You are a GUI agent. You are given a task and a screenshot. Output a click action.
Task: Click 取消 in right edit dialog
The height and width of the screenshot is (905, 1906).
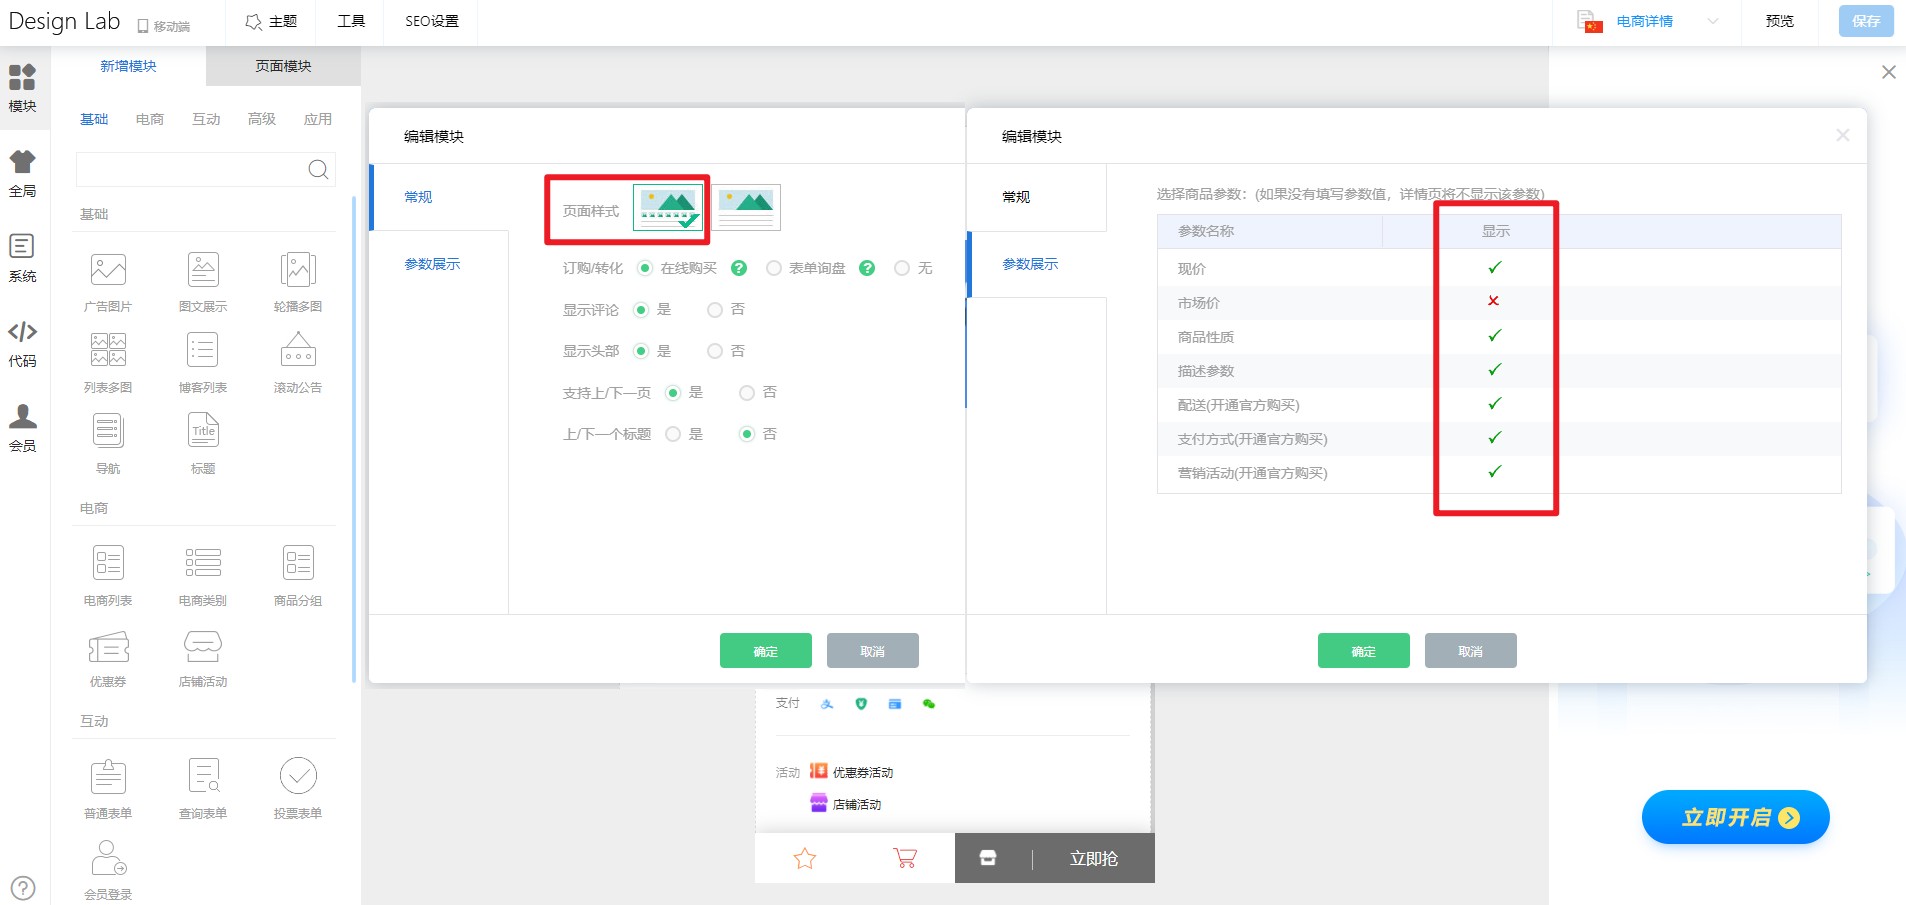pos(1471,651)
